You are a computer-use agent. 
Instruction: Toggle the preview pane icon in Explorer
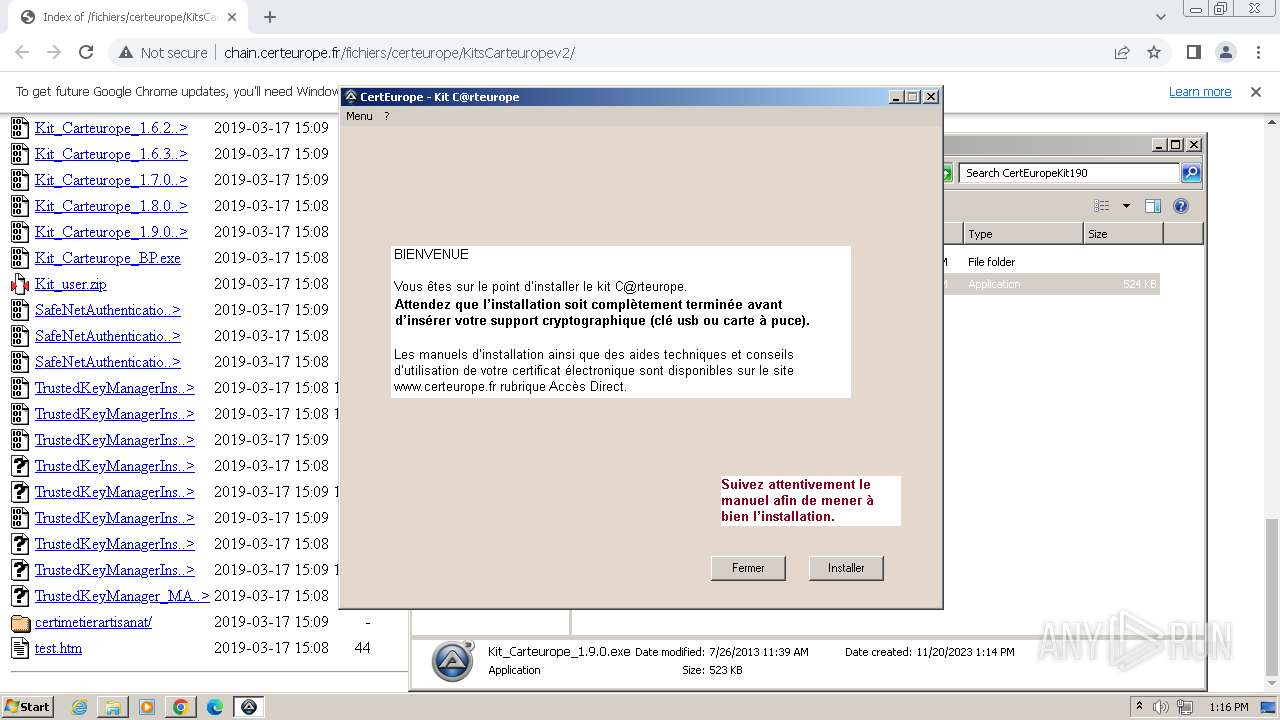point(1153,206)
